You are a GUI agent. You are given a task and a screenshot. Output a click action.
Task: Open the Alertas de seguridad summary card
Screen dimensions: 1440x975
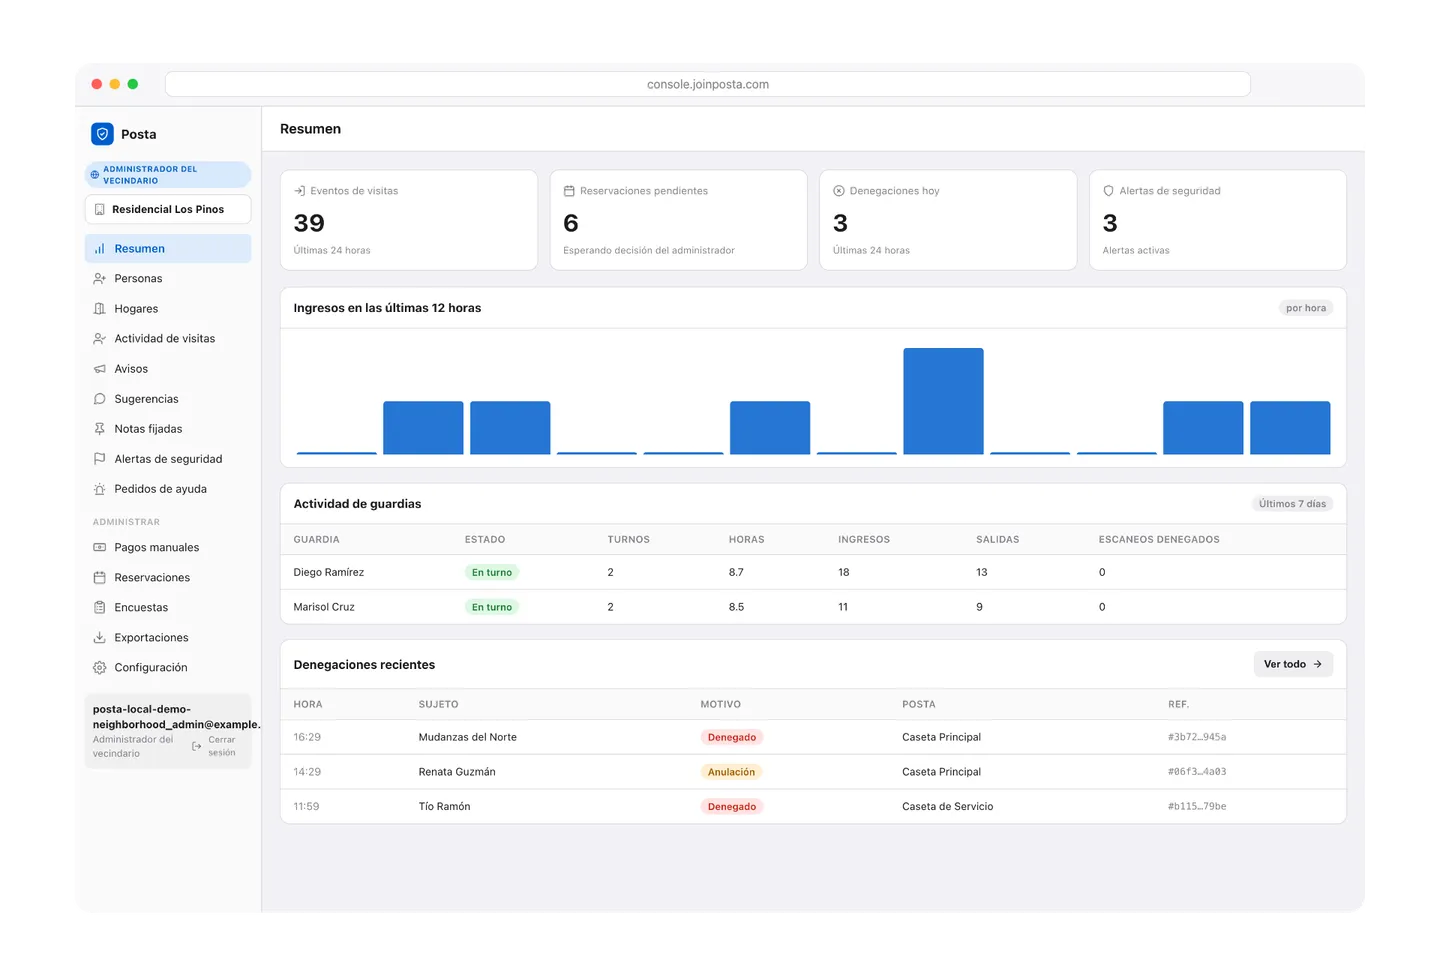point(1218,220)
